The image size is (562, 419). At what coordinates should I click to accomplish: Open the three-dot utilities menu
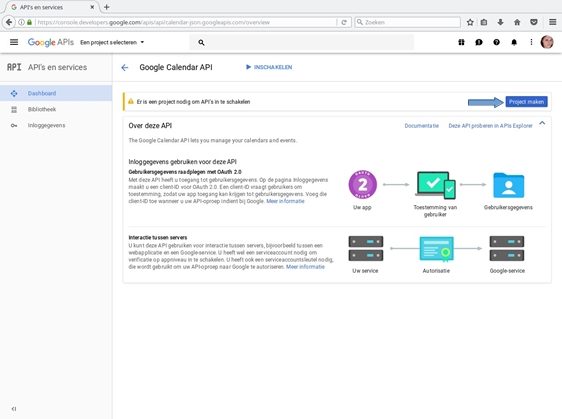tap(531, 42)
